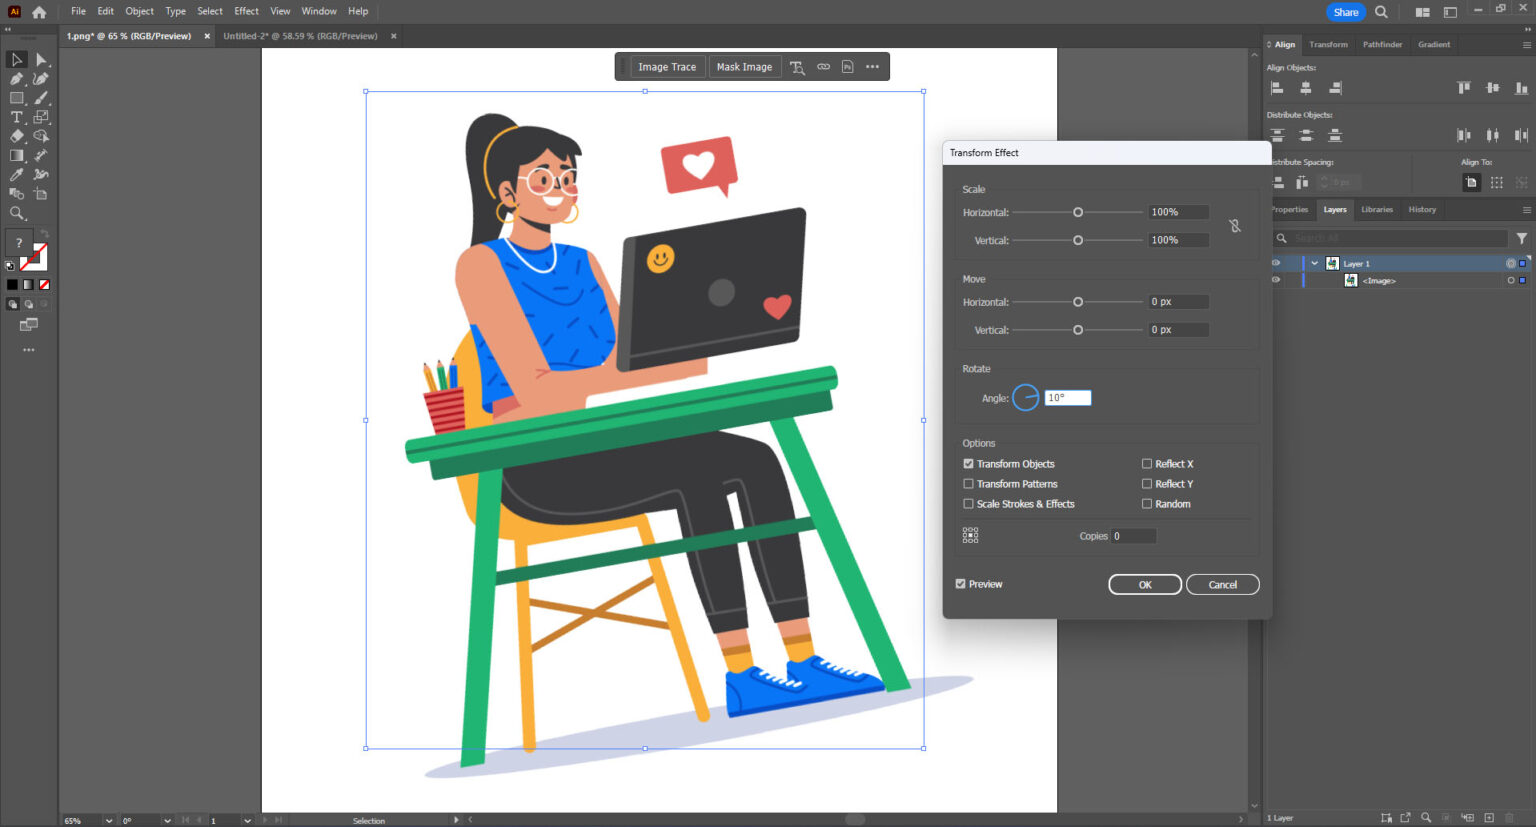
Task: Open the Align panel flyout menu
Action: point(1527,44)
